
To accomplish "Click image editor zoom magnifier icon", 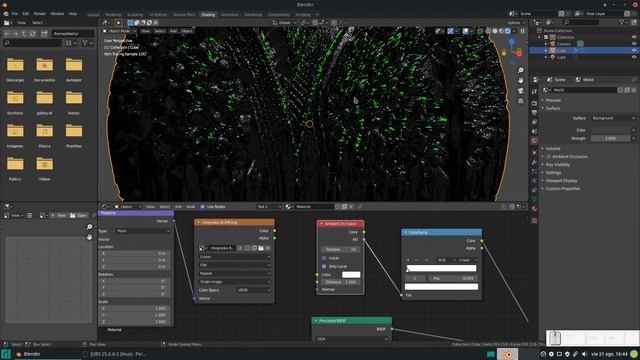I will [89, 227].
